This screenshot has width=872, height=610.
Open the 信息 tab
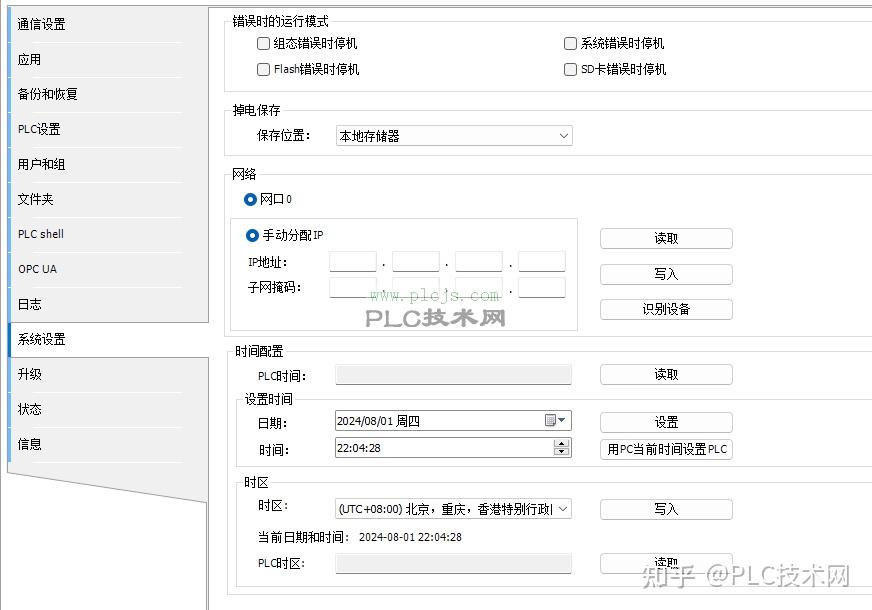pyautogui.click(x=108, y=444)
